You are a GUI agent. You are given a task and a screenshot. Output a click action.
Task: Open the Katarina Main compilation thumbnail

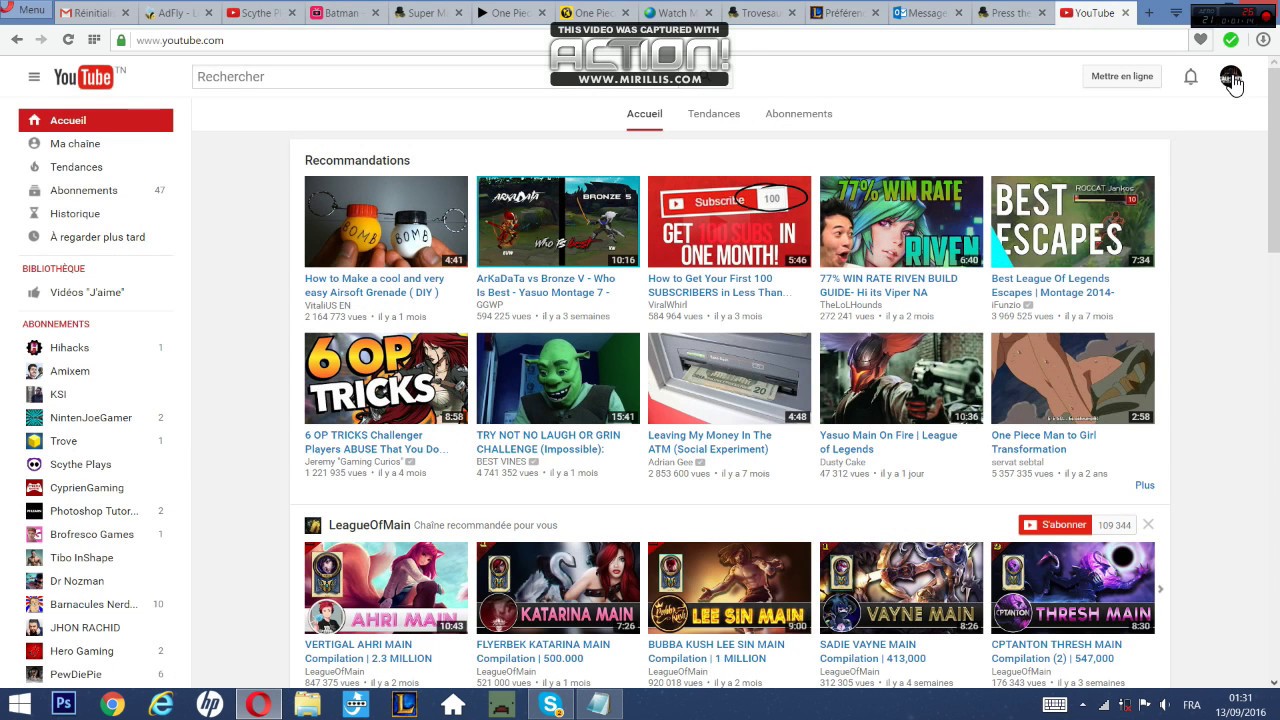(x=558, y=588)
